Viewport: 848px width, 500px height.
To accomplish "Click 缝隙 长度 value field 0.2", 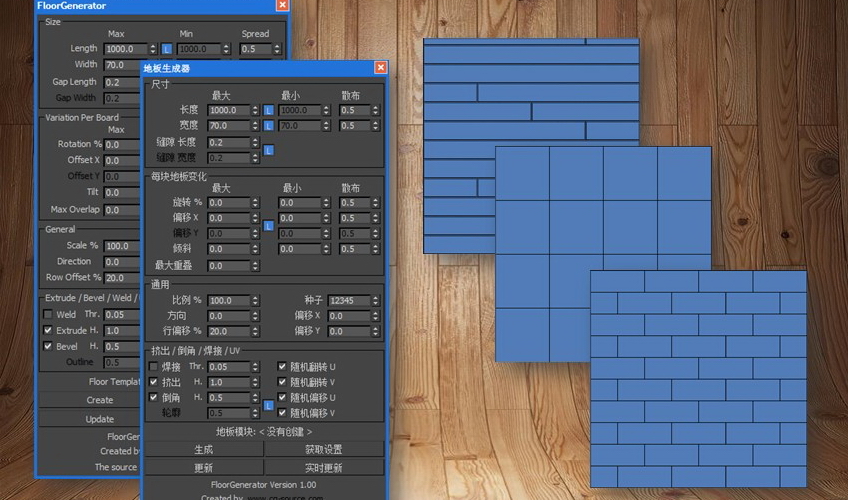I will pos(229,143).
